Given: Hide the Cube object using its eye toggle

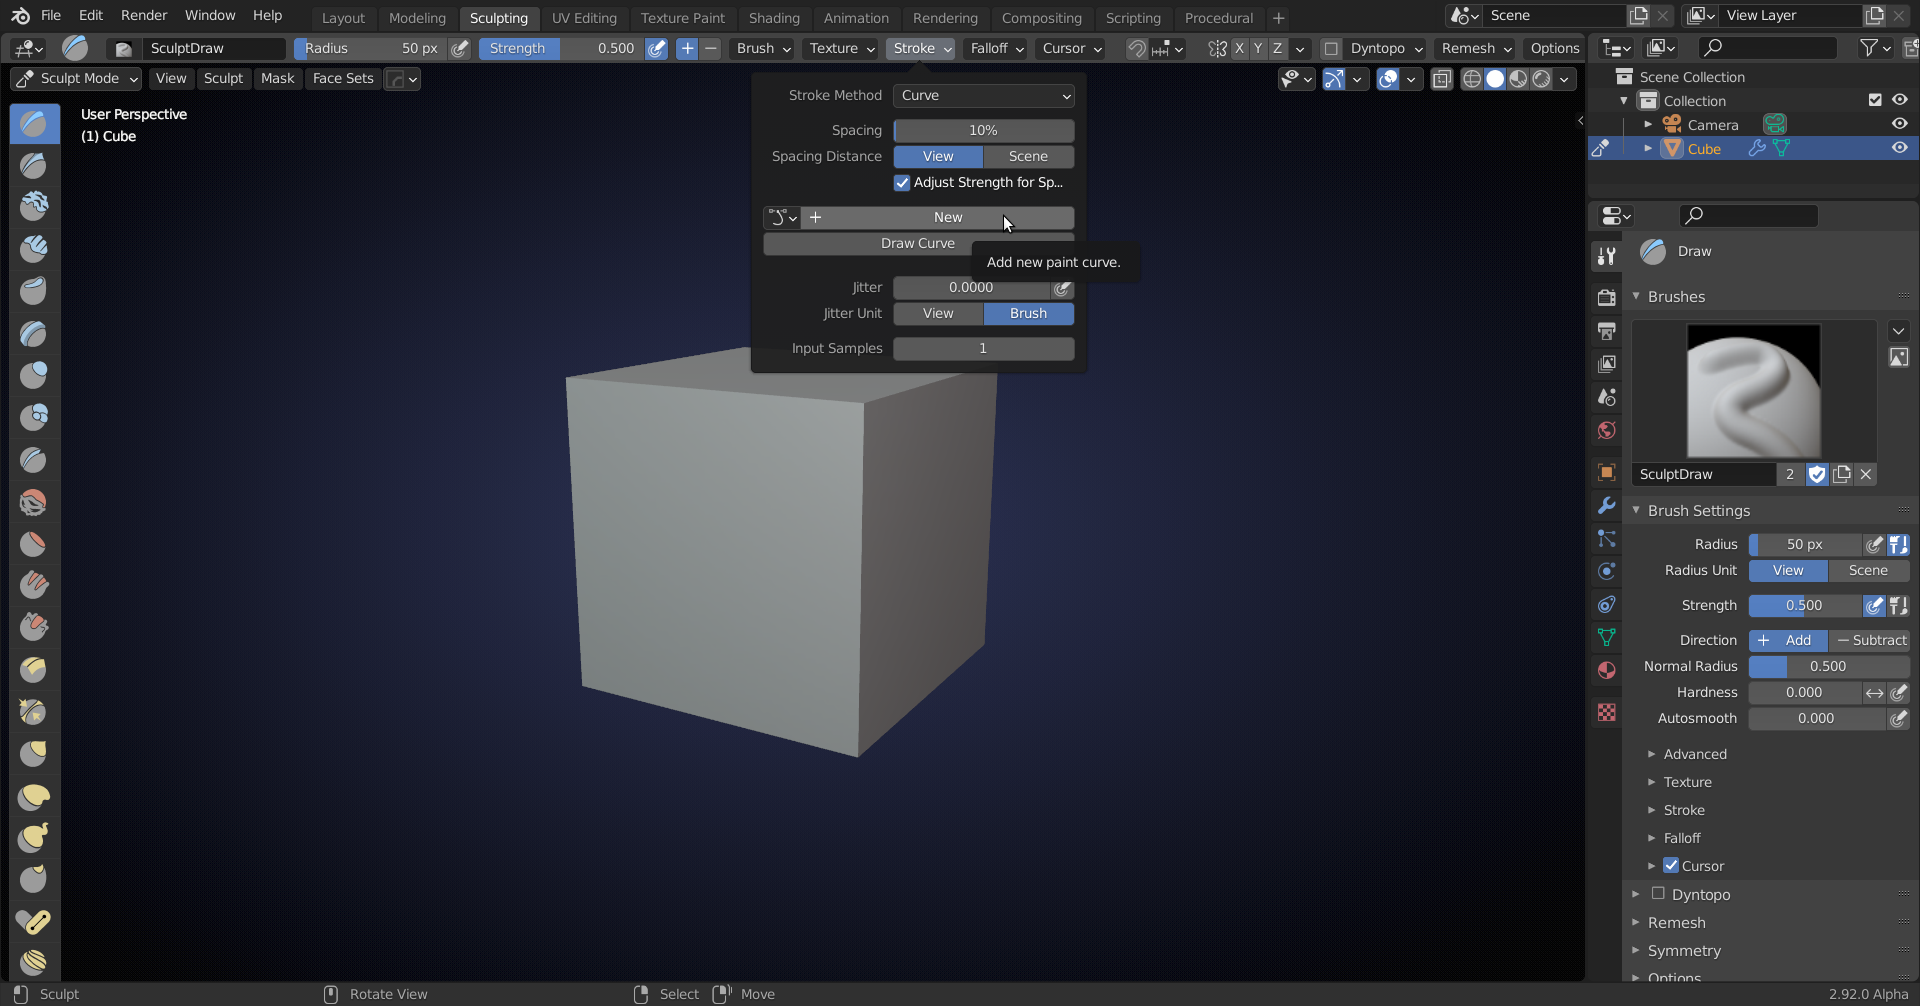Looking at the screenshot, I should (1900, 148).
